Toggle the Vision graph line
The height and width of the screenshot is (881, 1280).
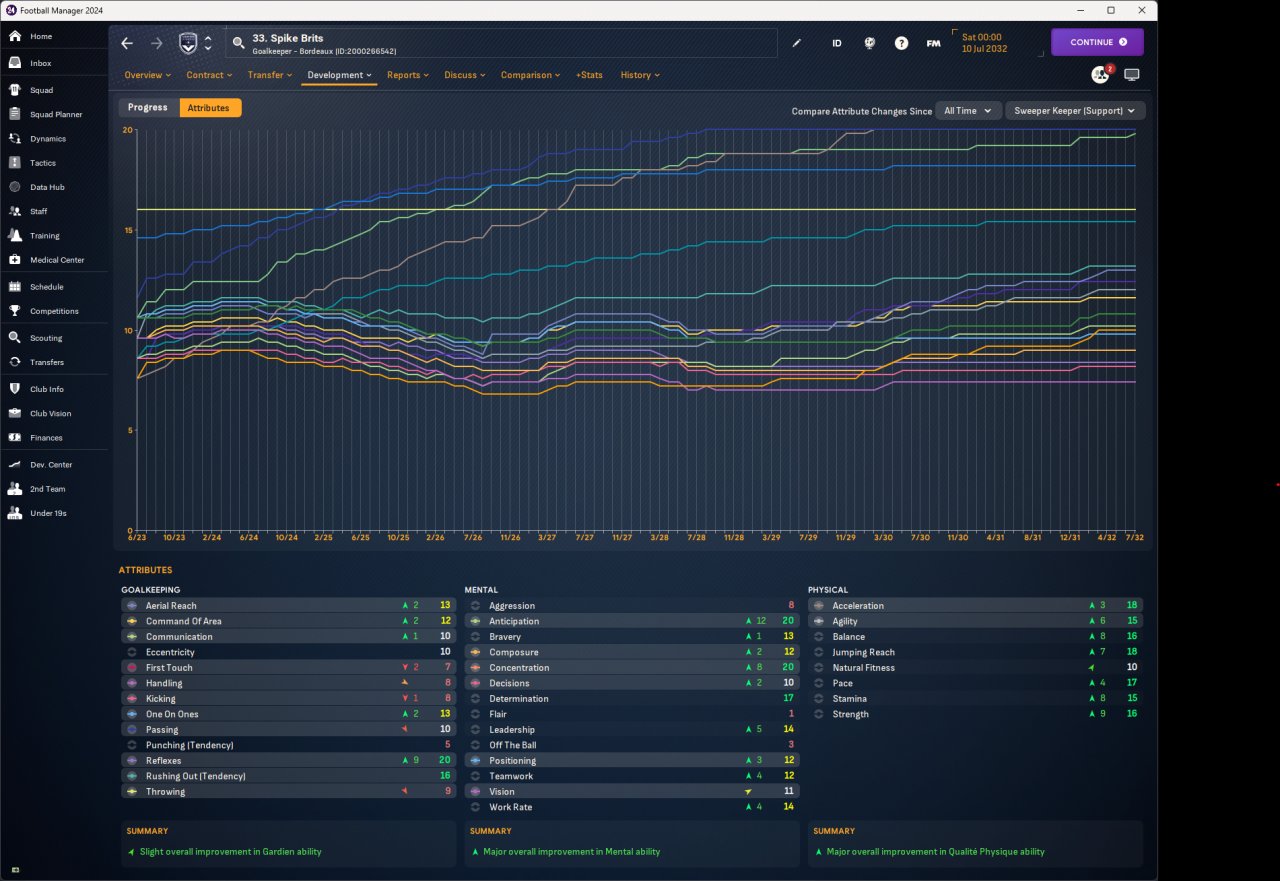(475, 792)
